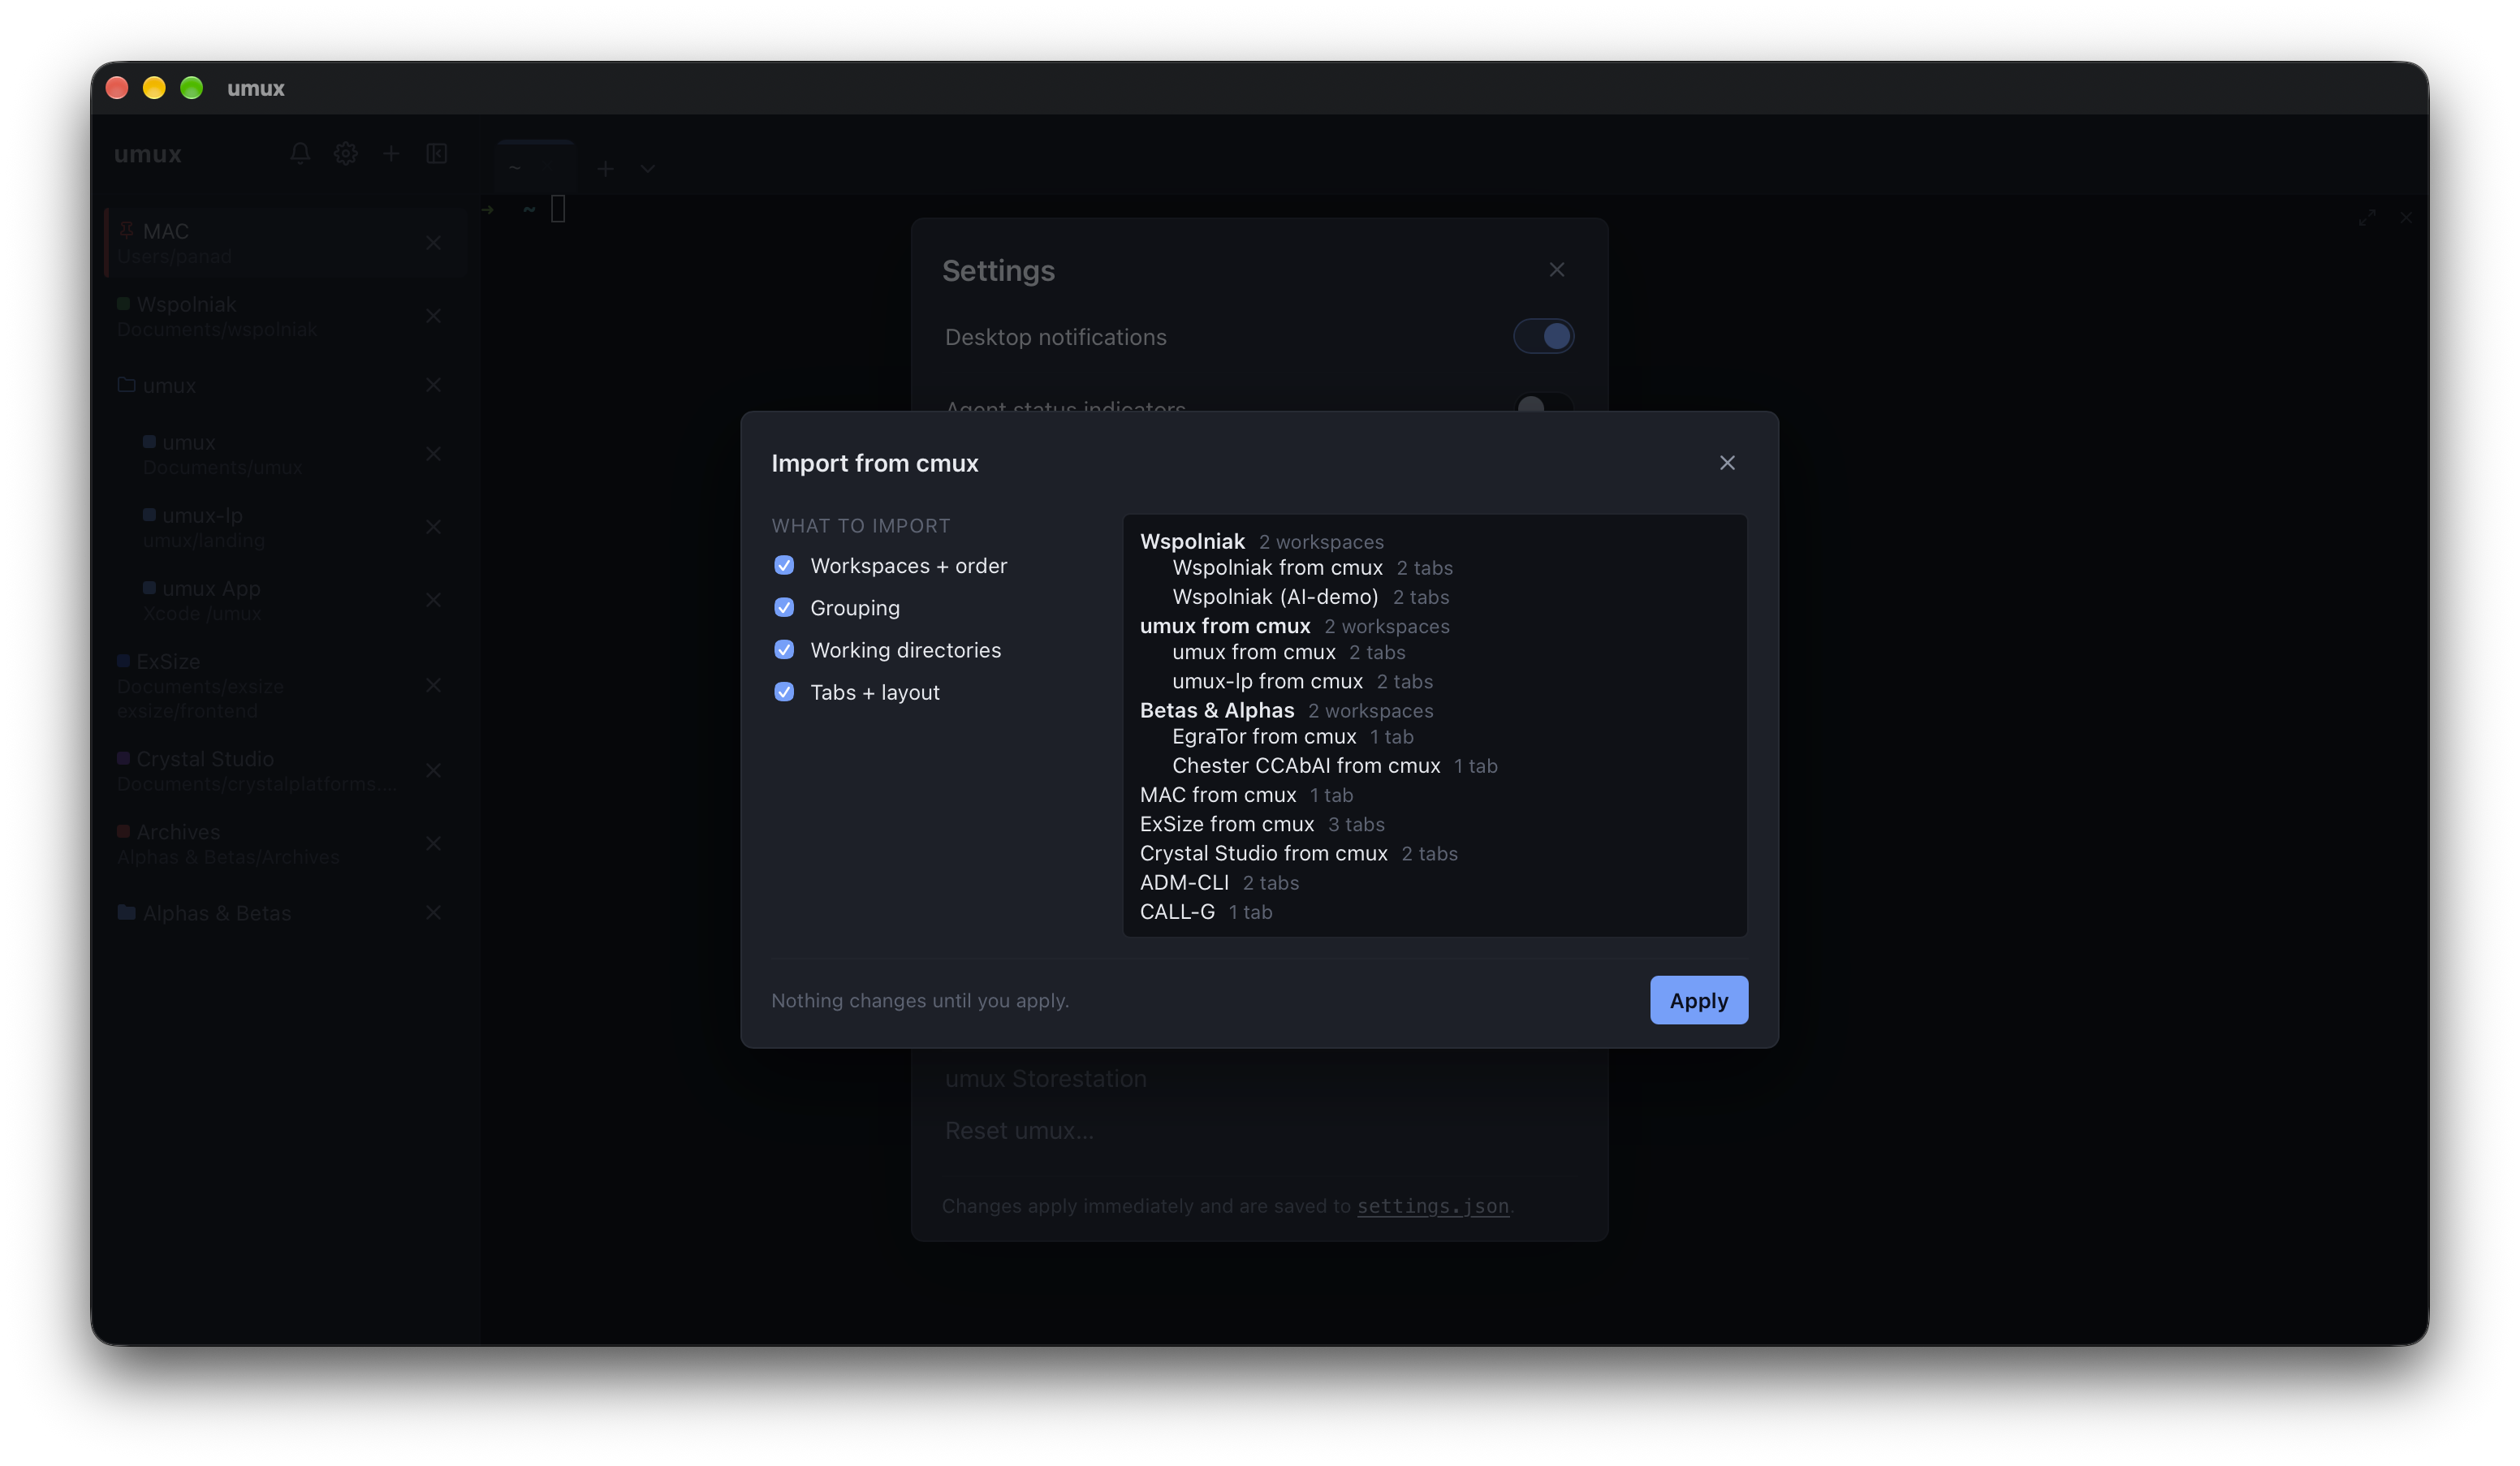
Task: Expand the Alphas & Betas folder
Action: click(x=126, y=913)
